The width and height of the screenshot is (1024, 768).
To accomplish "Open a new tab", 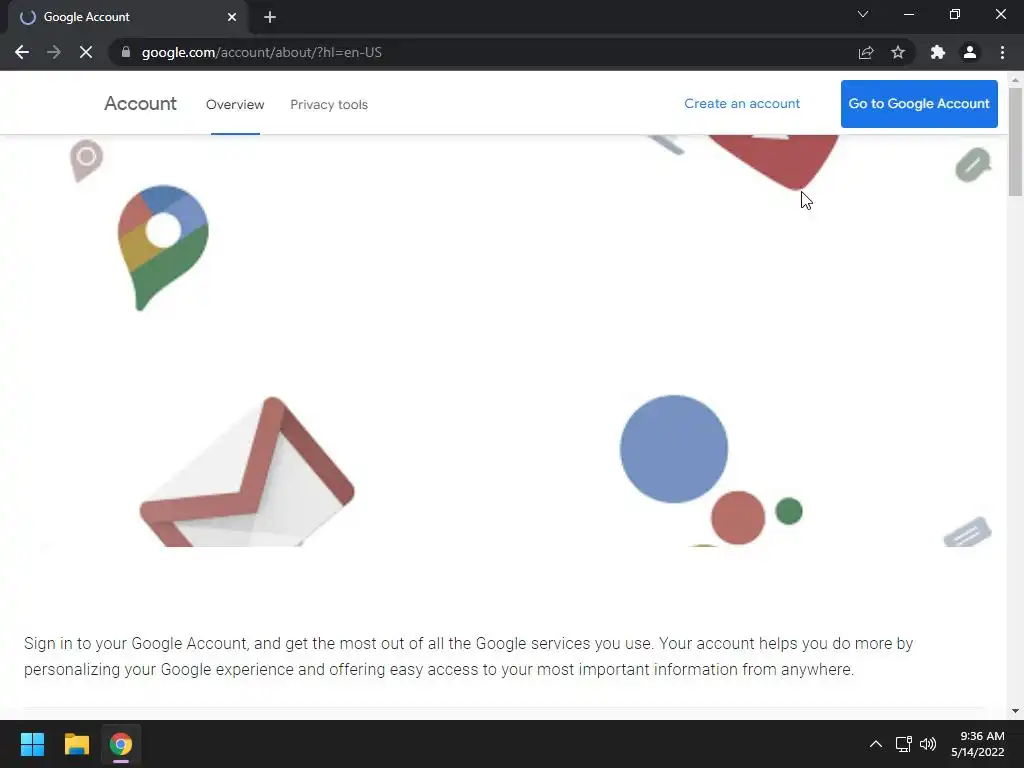I will [270, 17].
